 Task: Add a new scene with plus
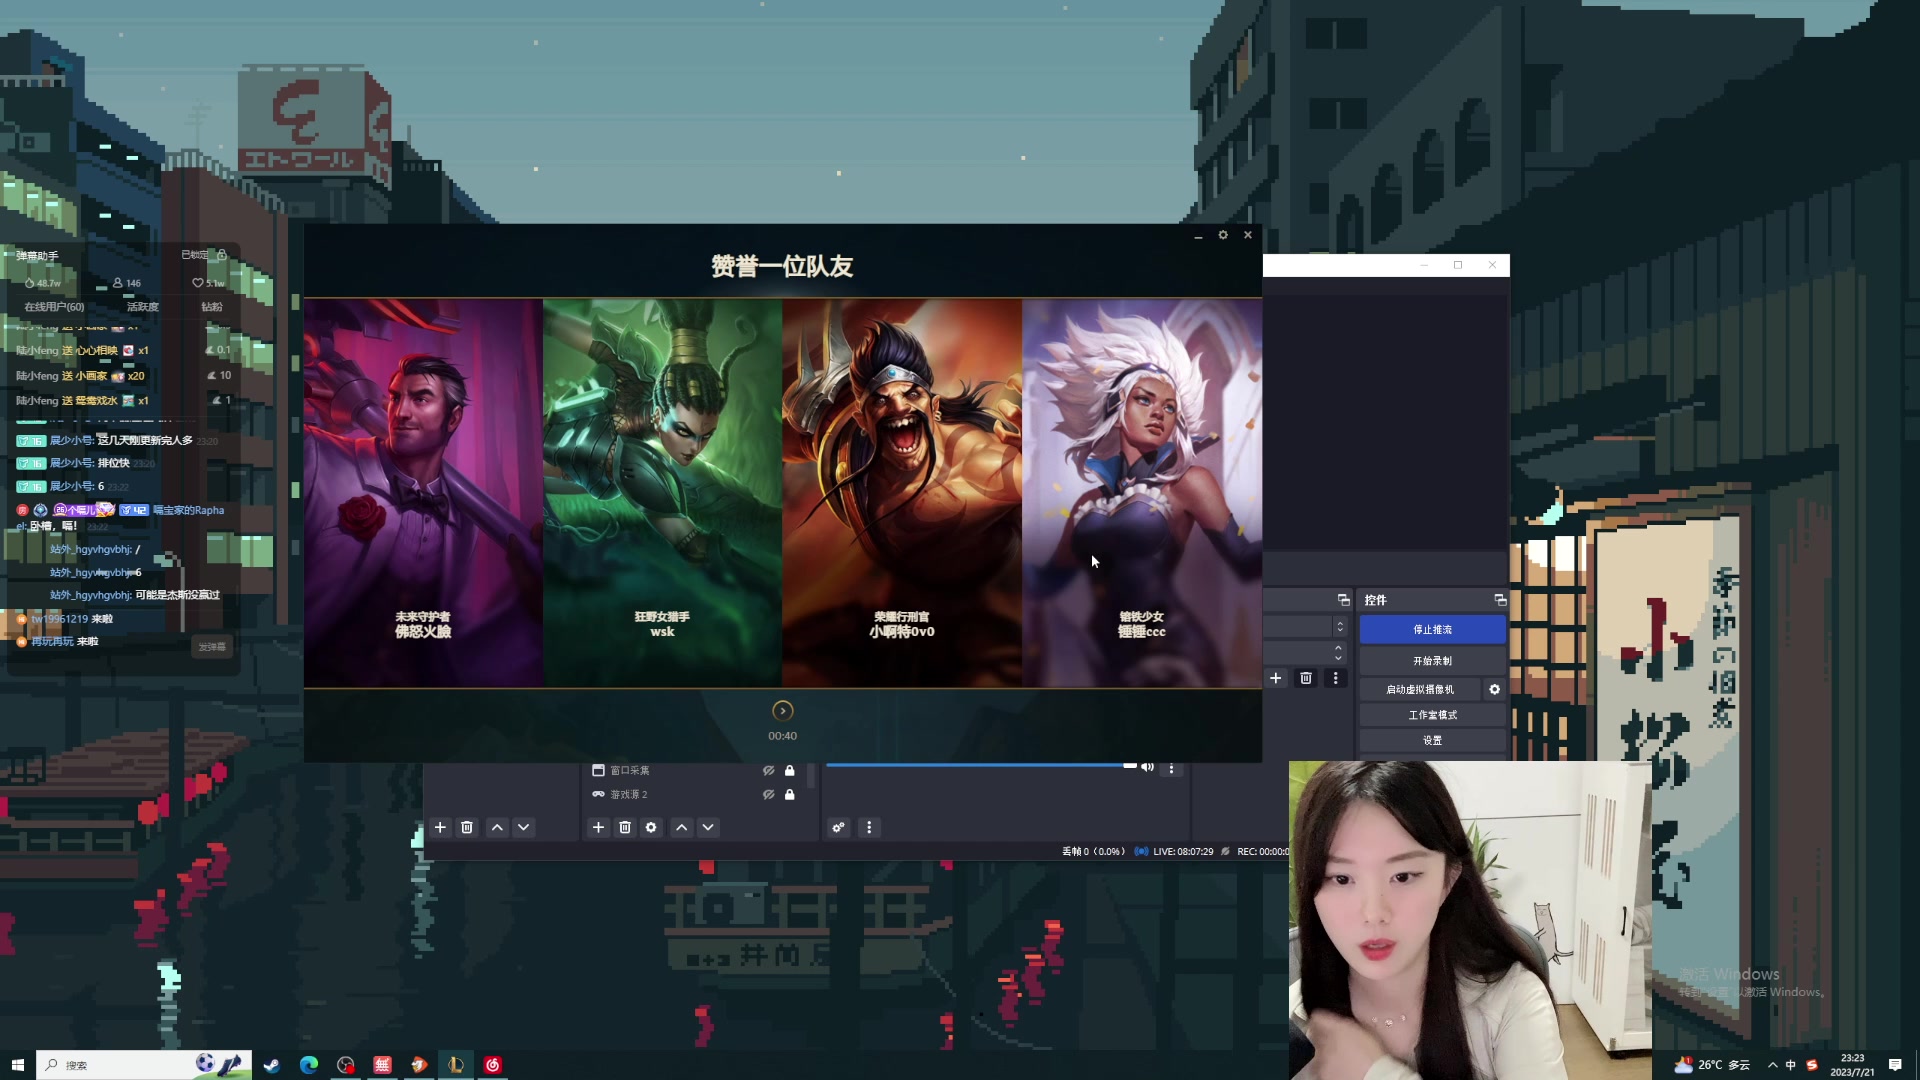[440, 827]
